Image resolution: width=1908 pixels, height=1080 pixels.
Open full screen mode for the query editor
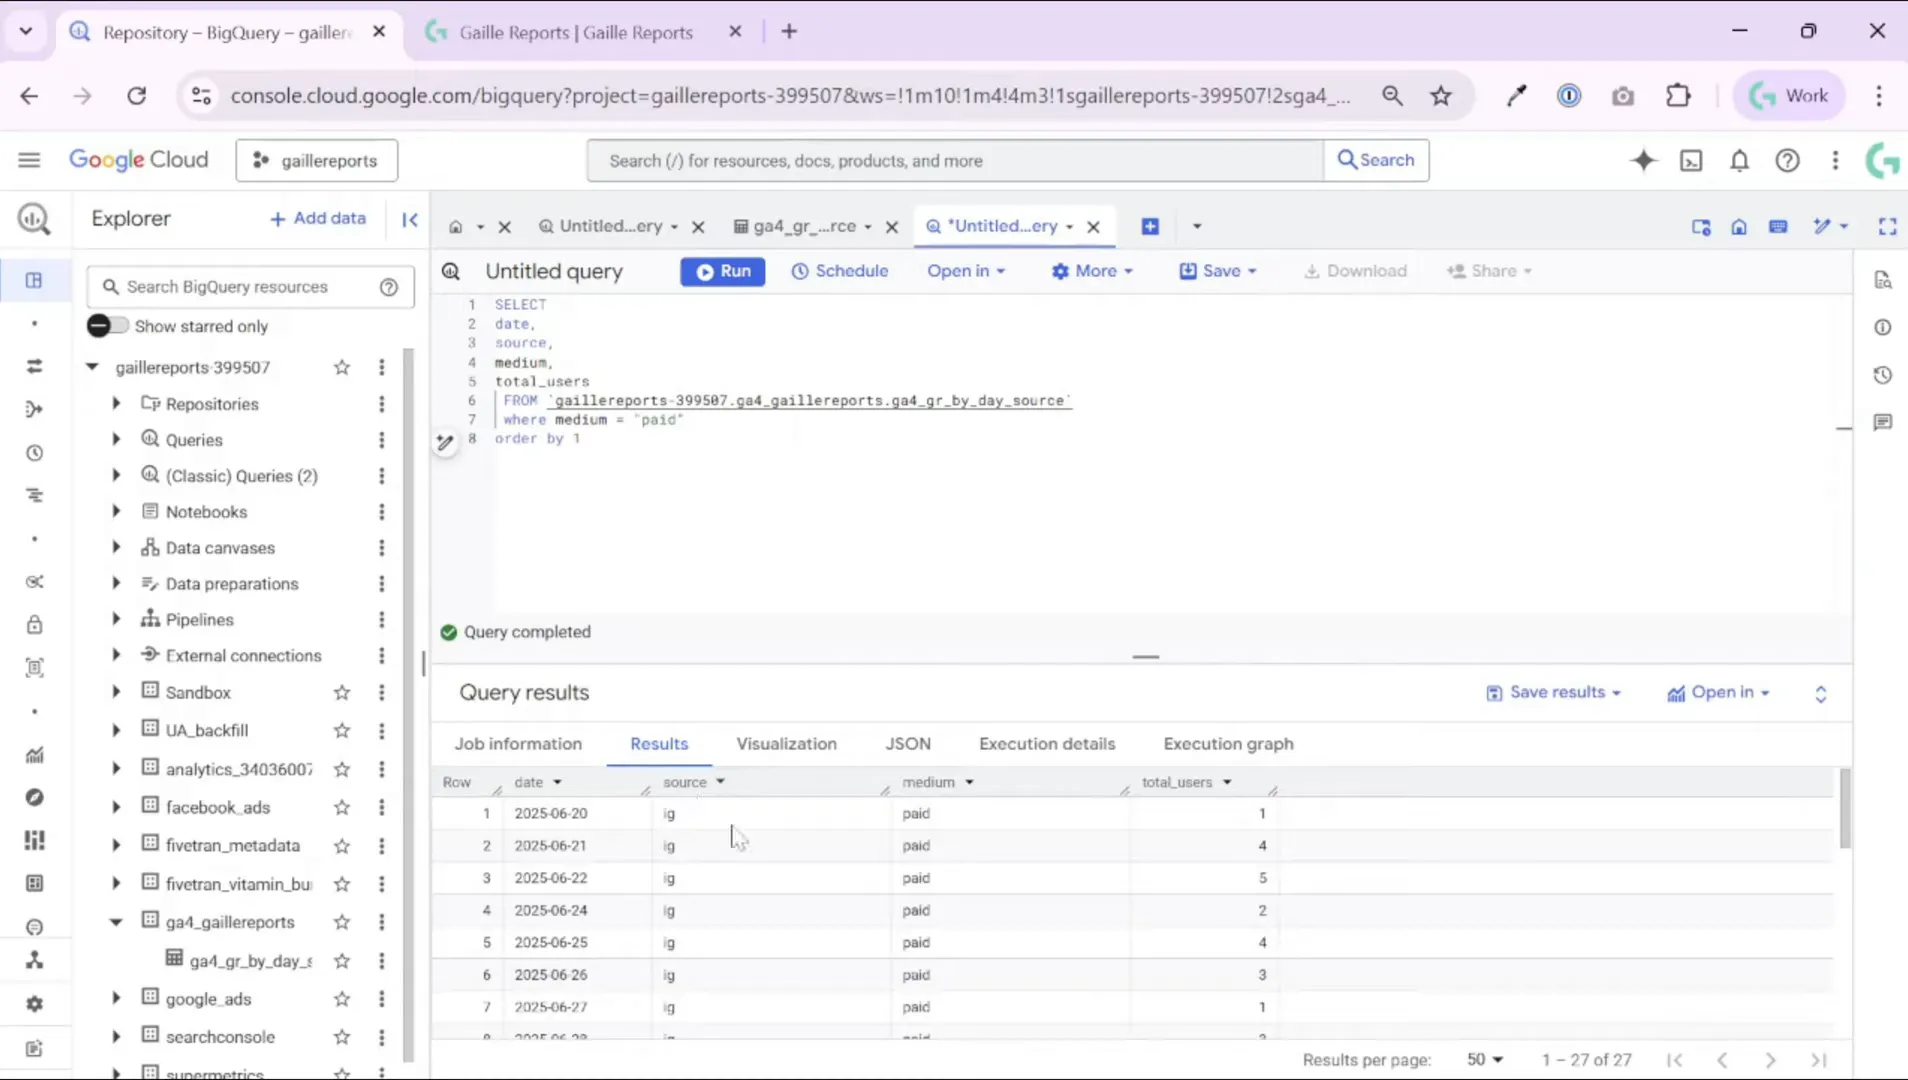(1888, 226)
